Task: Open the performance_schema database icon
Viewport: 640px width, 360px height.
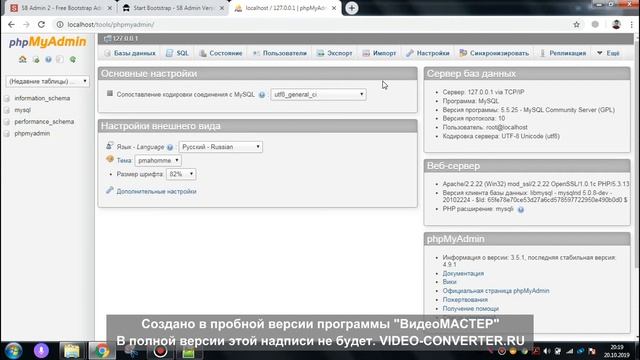Action: [x=7, y=122]
